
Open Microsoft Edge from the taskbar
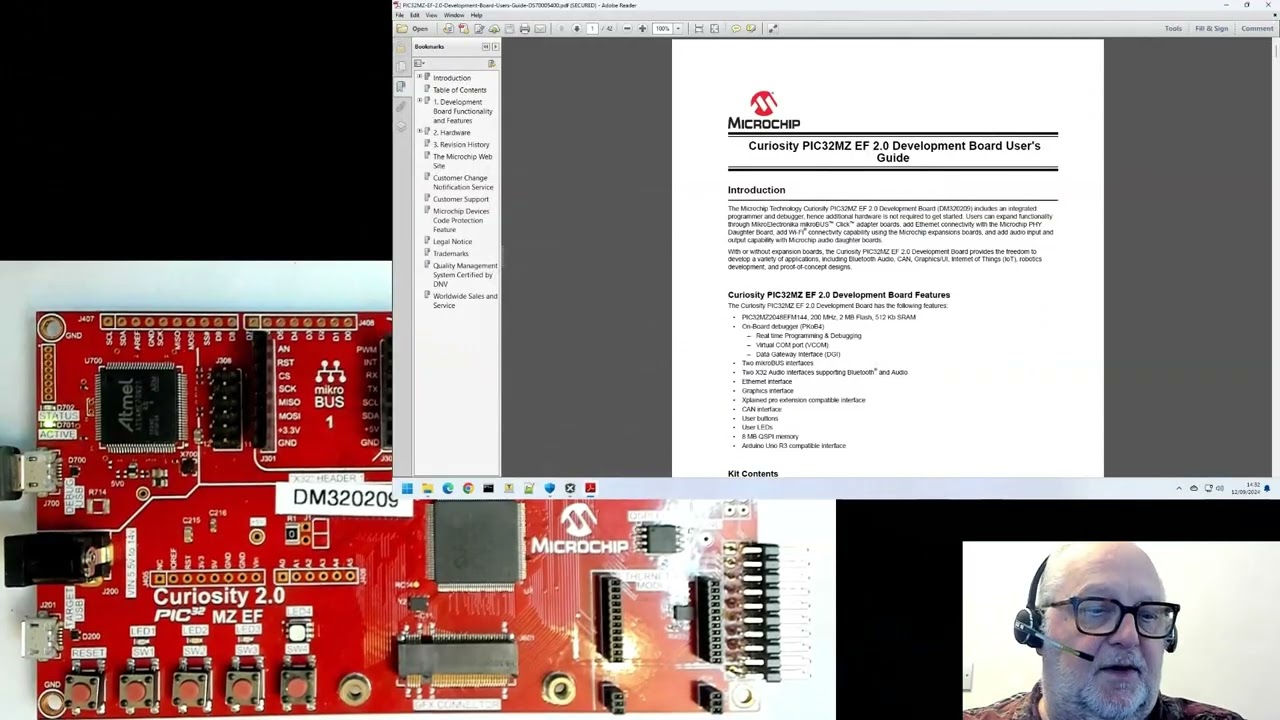pos(447,489)
